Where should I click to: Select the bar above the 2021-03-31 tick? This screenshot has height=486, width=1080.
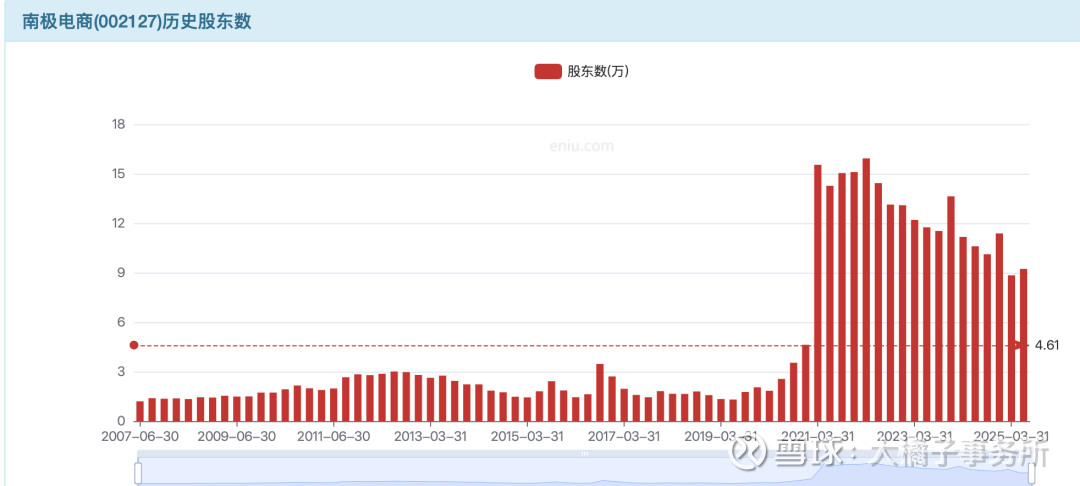(x=818, y=293)
